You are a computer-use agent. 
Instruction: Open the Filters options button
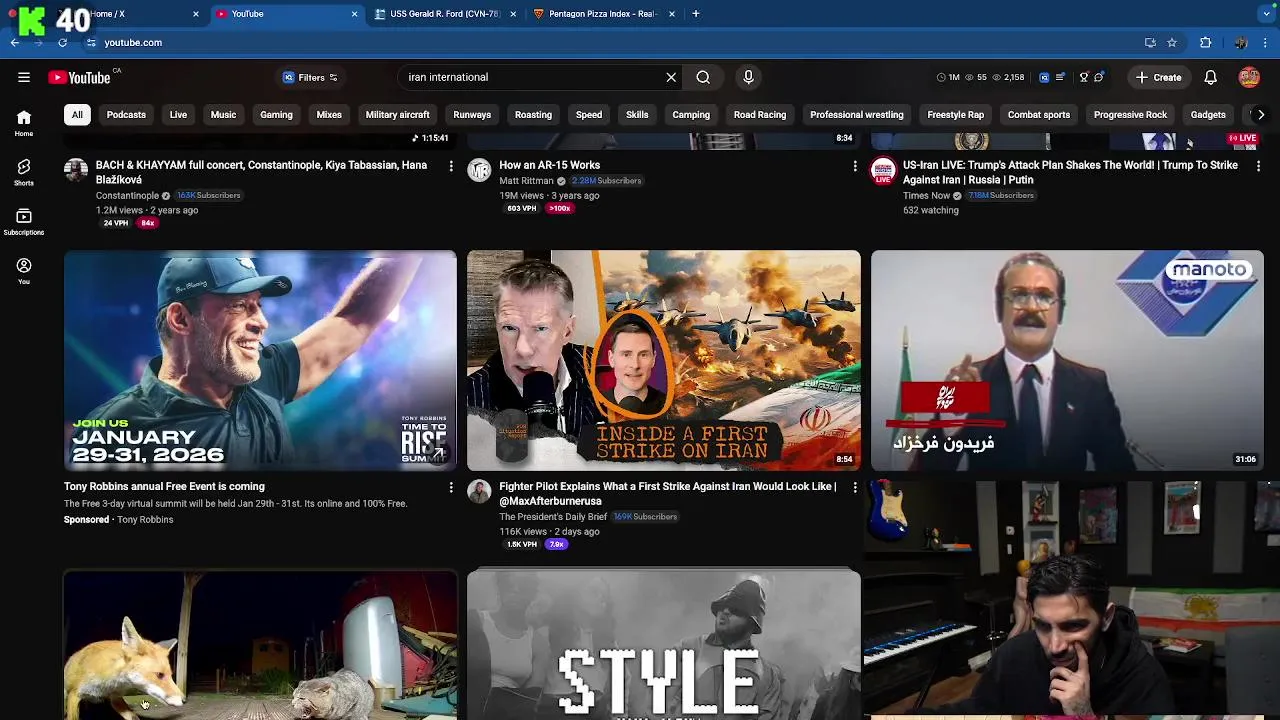310,77
